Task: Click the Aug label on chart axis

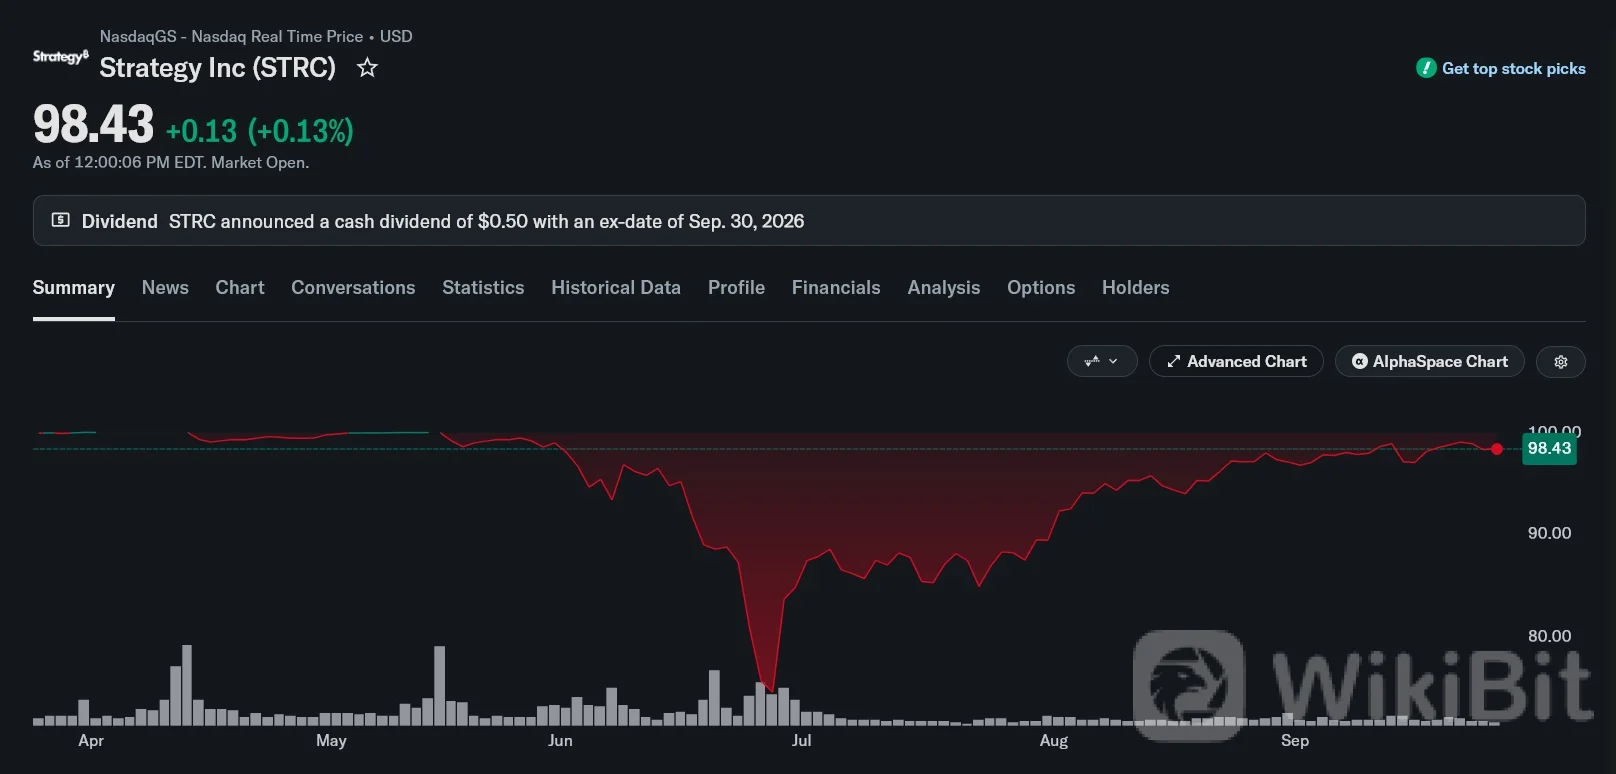Action: (x=1054, y=741)
